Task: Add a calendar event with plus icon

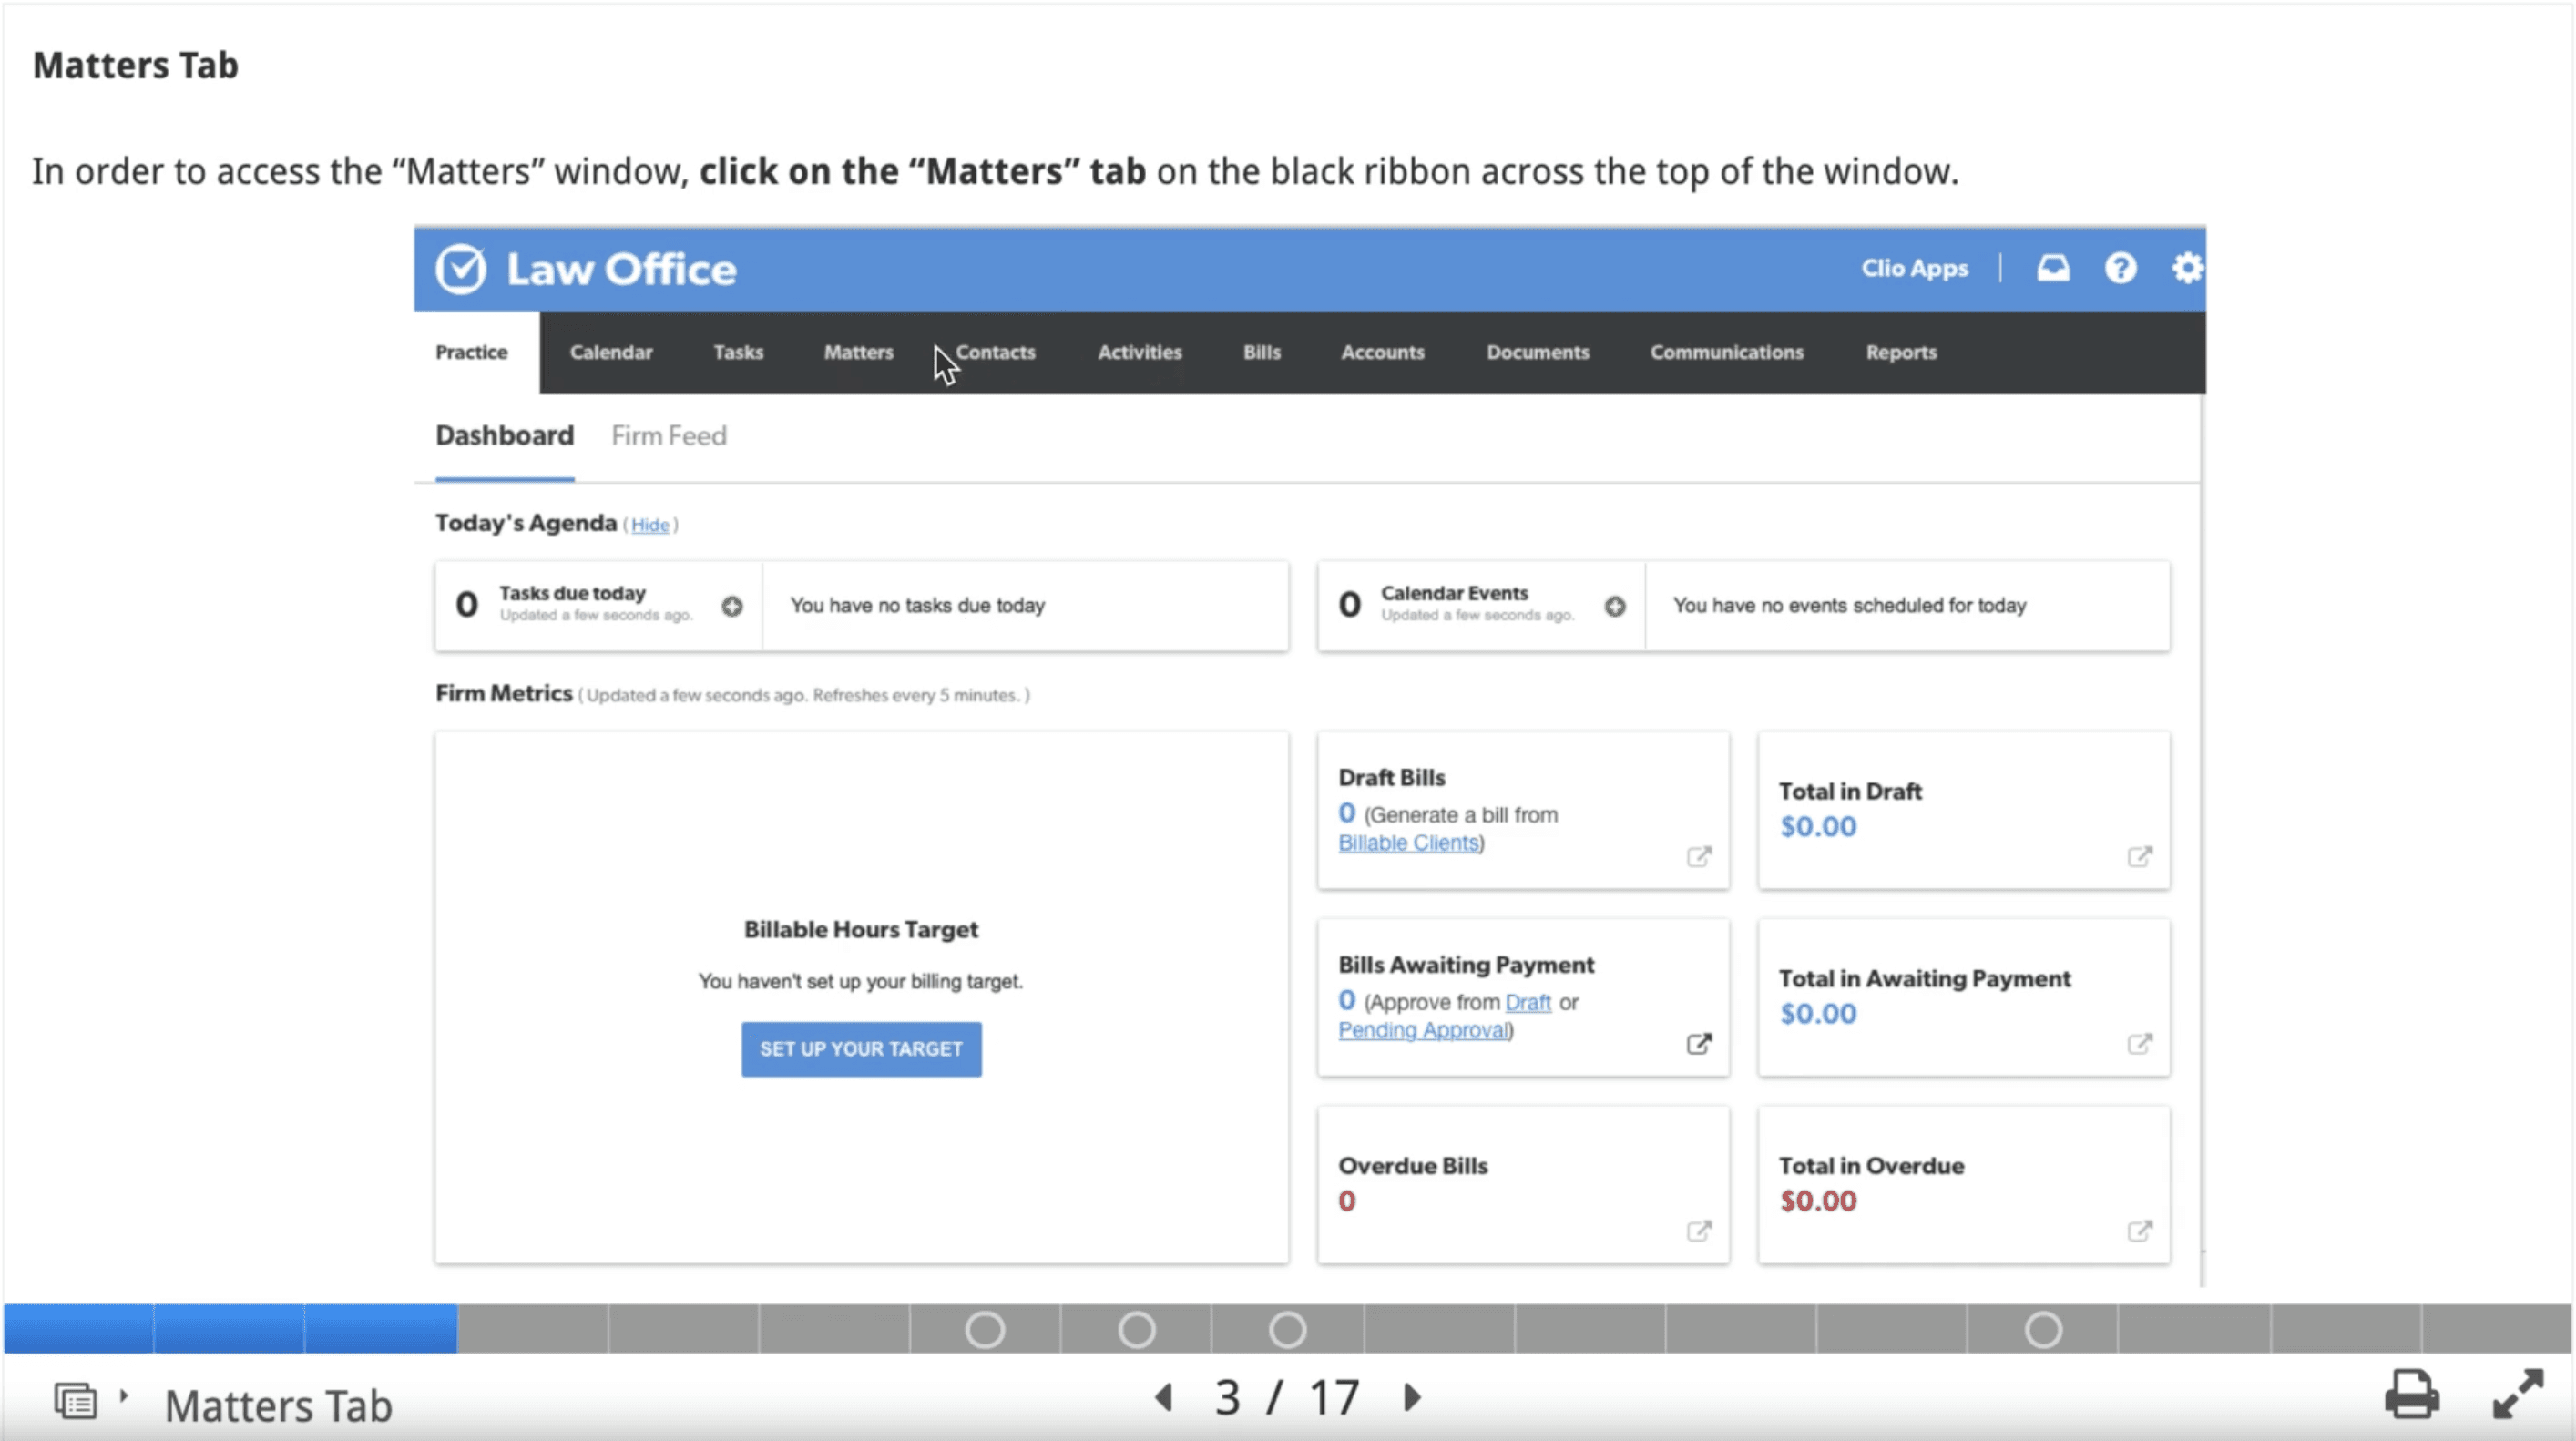Action: tap(1615, 606)
